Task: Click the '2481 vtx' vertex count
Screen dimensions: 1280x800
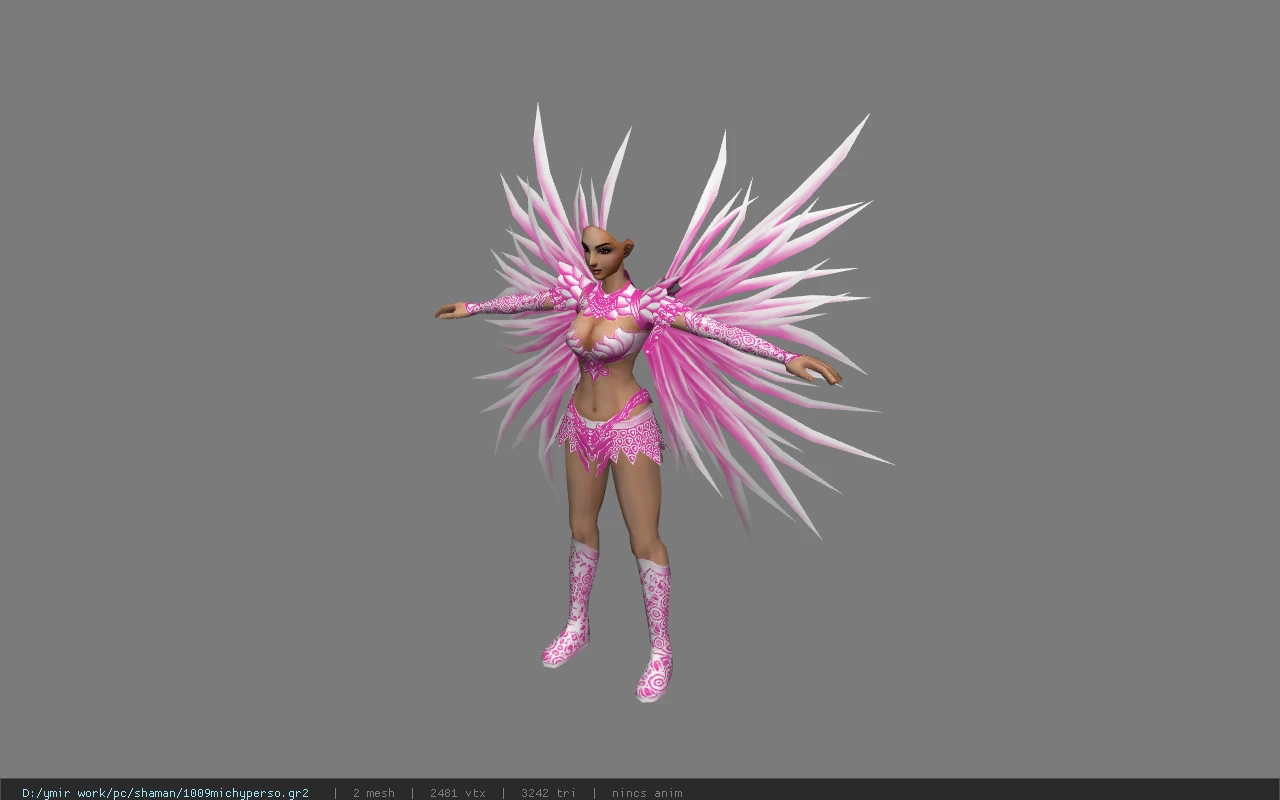Action: (x=457, y=793)
